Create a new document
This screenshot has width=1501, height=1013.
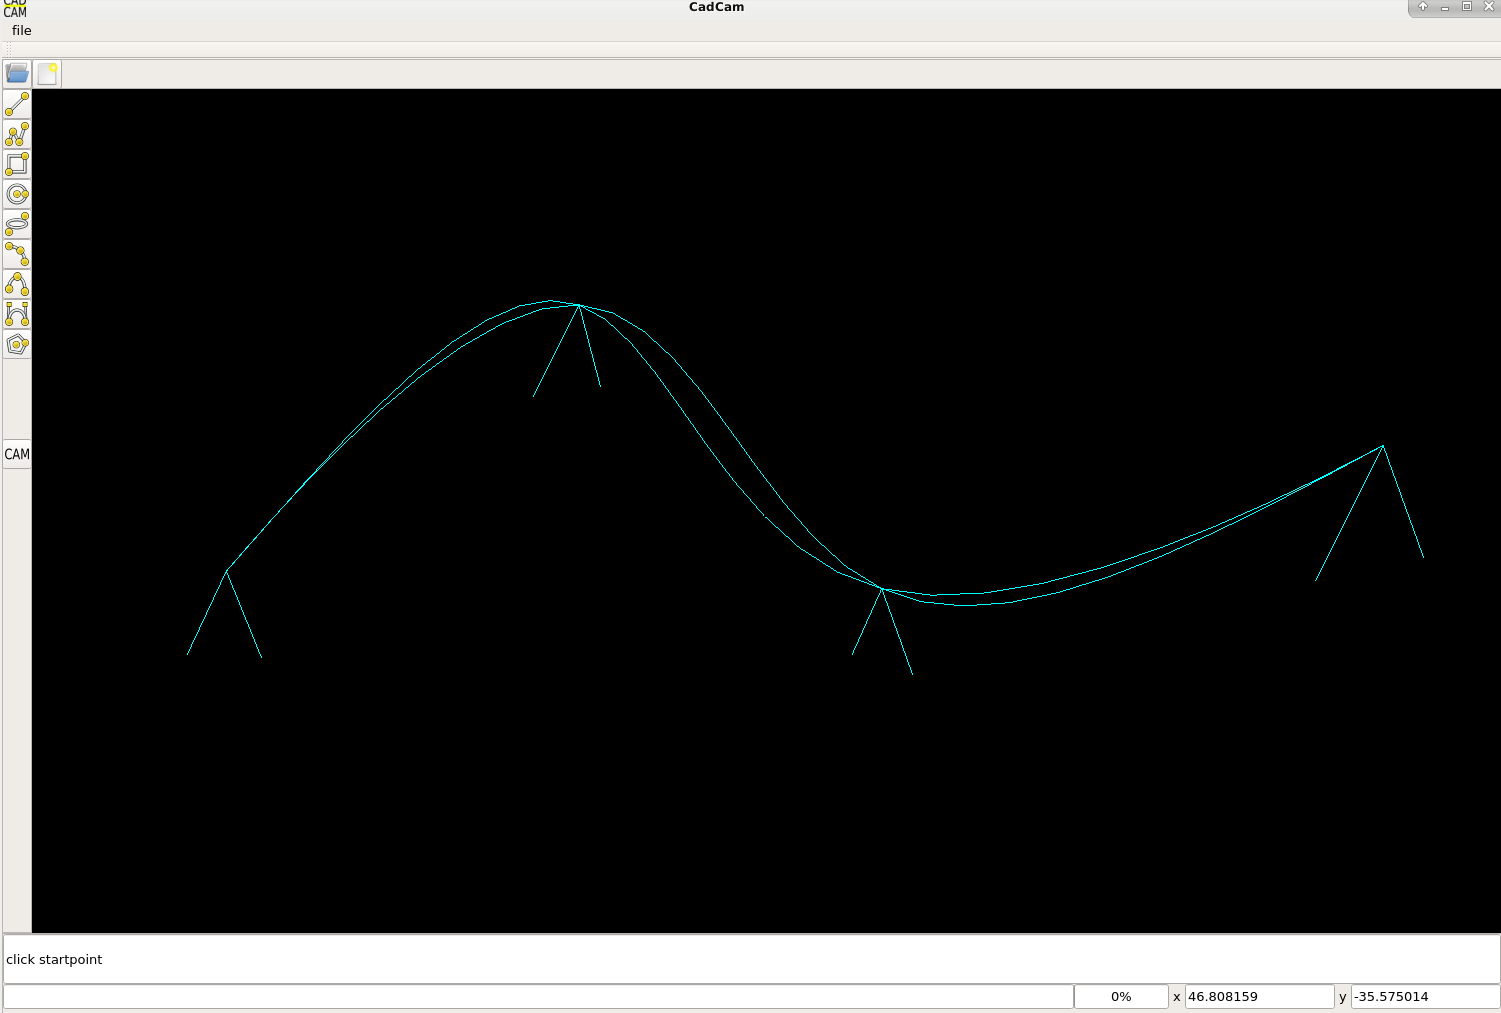click(47, 73)
